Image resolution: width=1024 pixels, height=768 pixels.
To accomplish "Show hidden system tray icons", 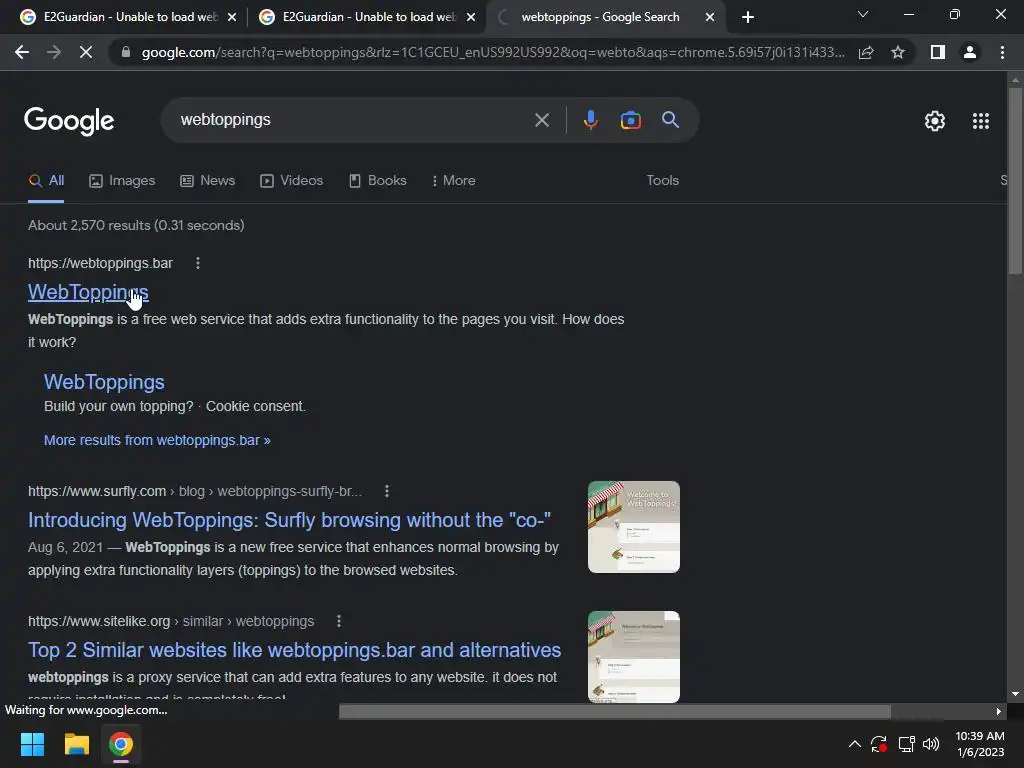I will pos(854,744).
